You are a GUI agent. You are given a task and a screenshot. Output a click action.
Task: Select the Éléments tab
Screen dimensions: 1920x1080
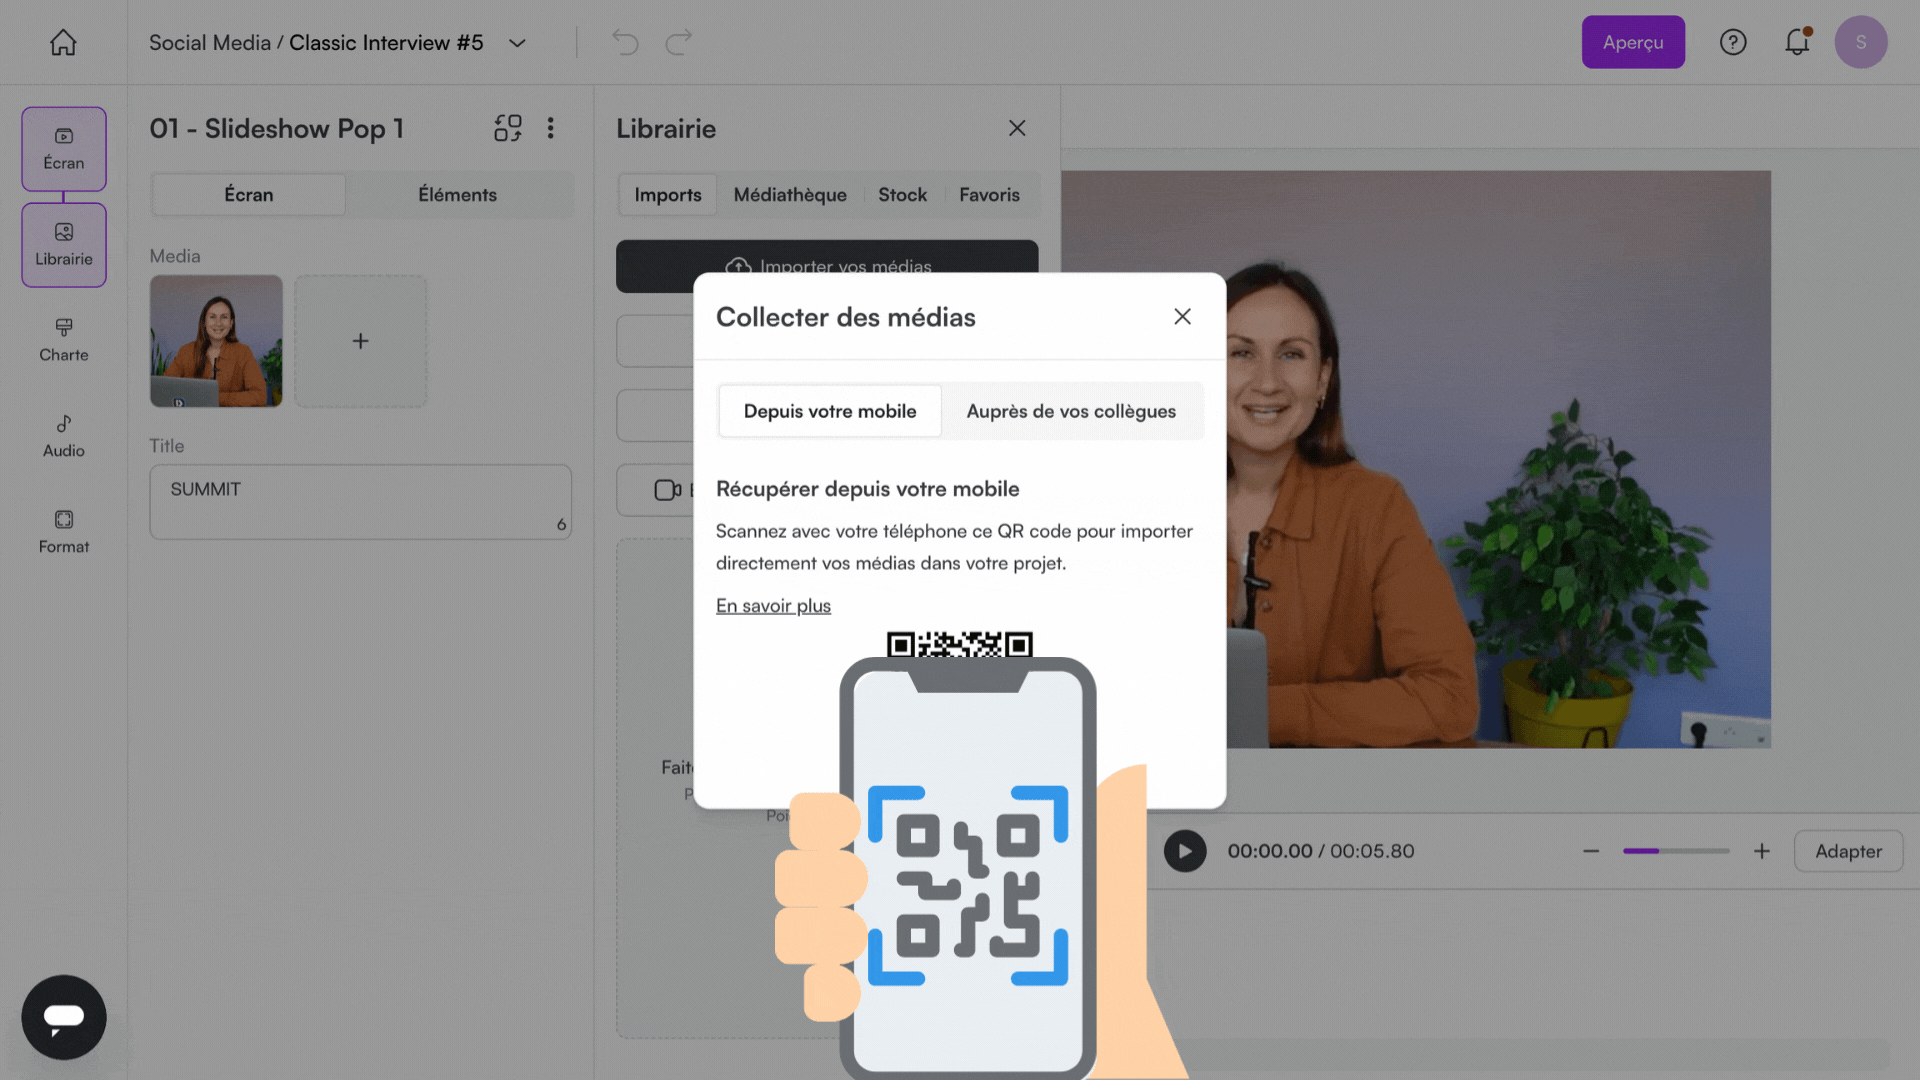click(457, 195)
